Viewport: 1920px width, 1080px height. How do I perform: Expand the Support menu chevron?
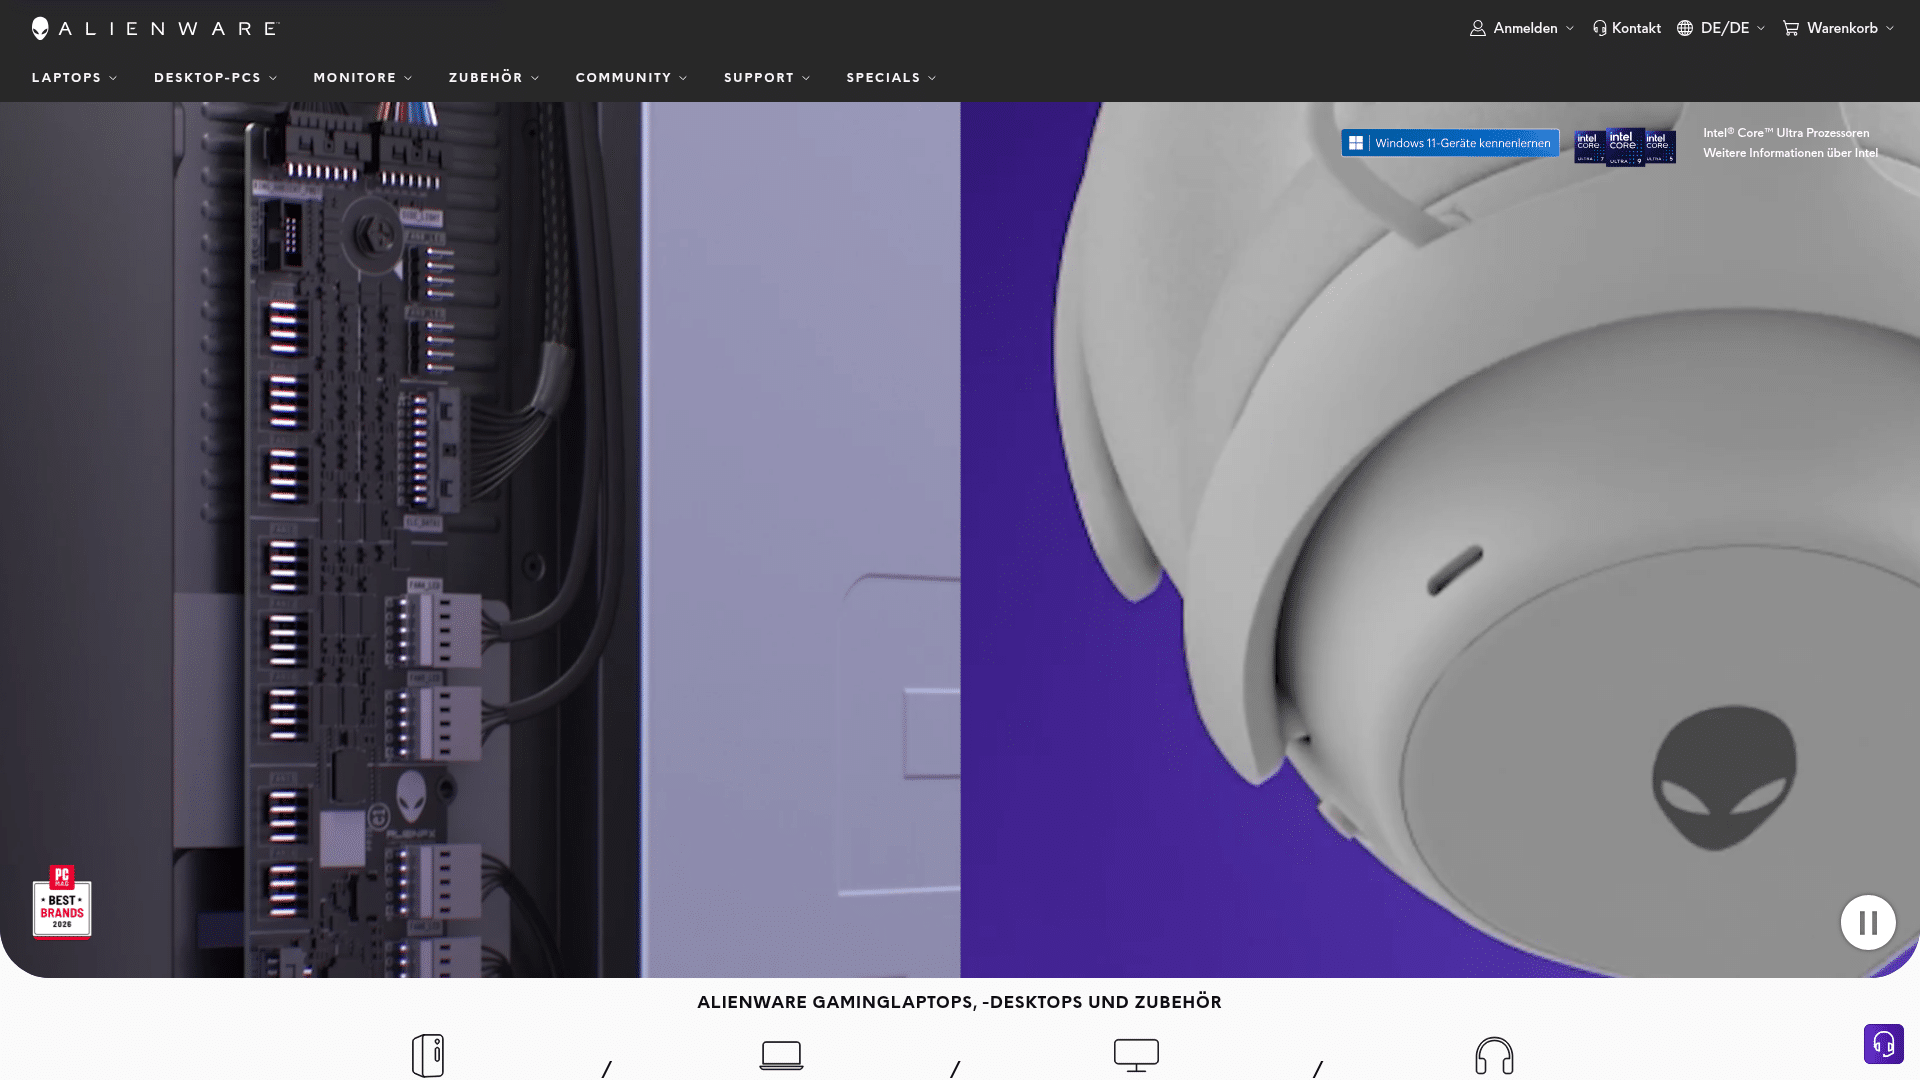(806, 78)
